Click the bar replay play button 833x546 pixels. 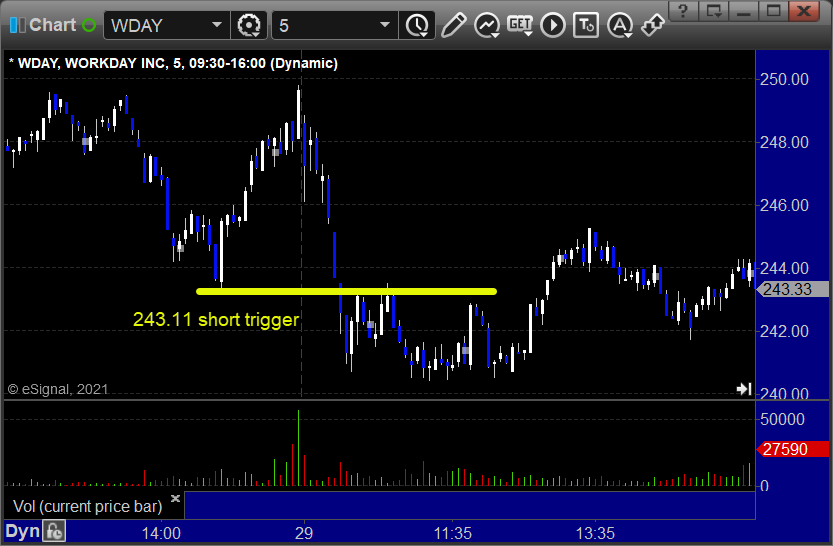click(553, 25)
